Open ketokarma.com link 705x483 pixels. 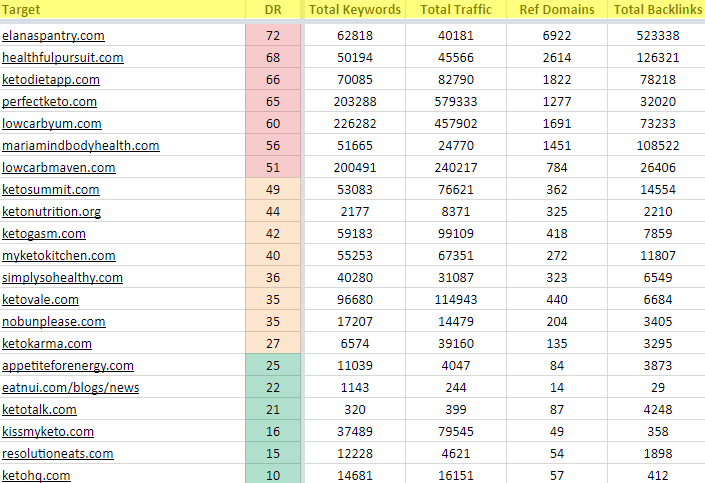click(x=47, y=344)
